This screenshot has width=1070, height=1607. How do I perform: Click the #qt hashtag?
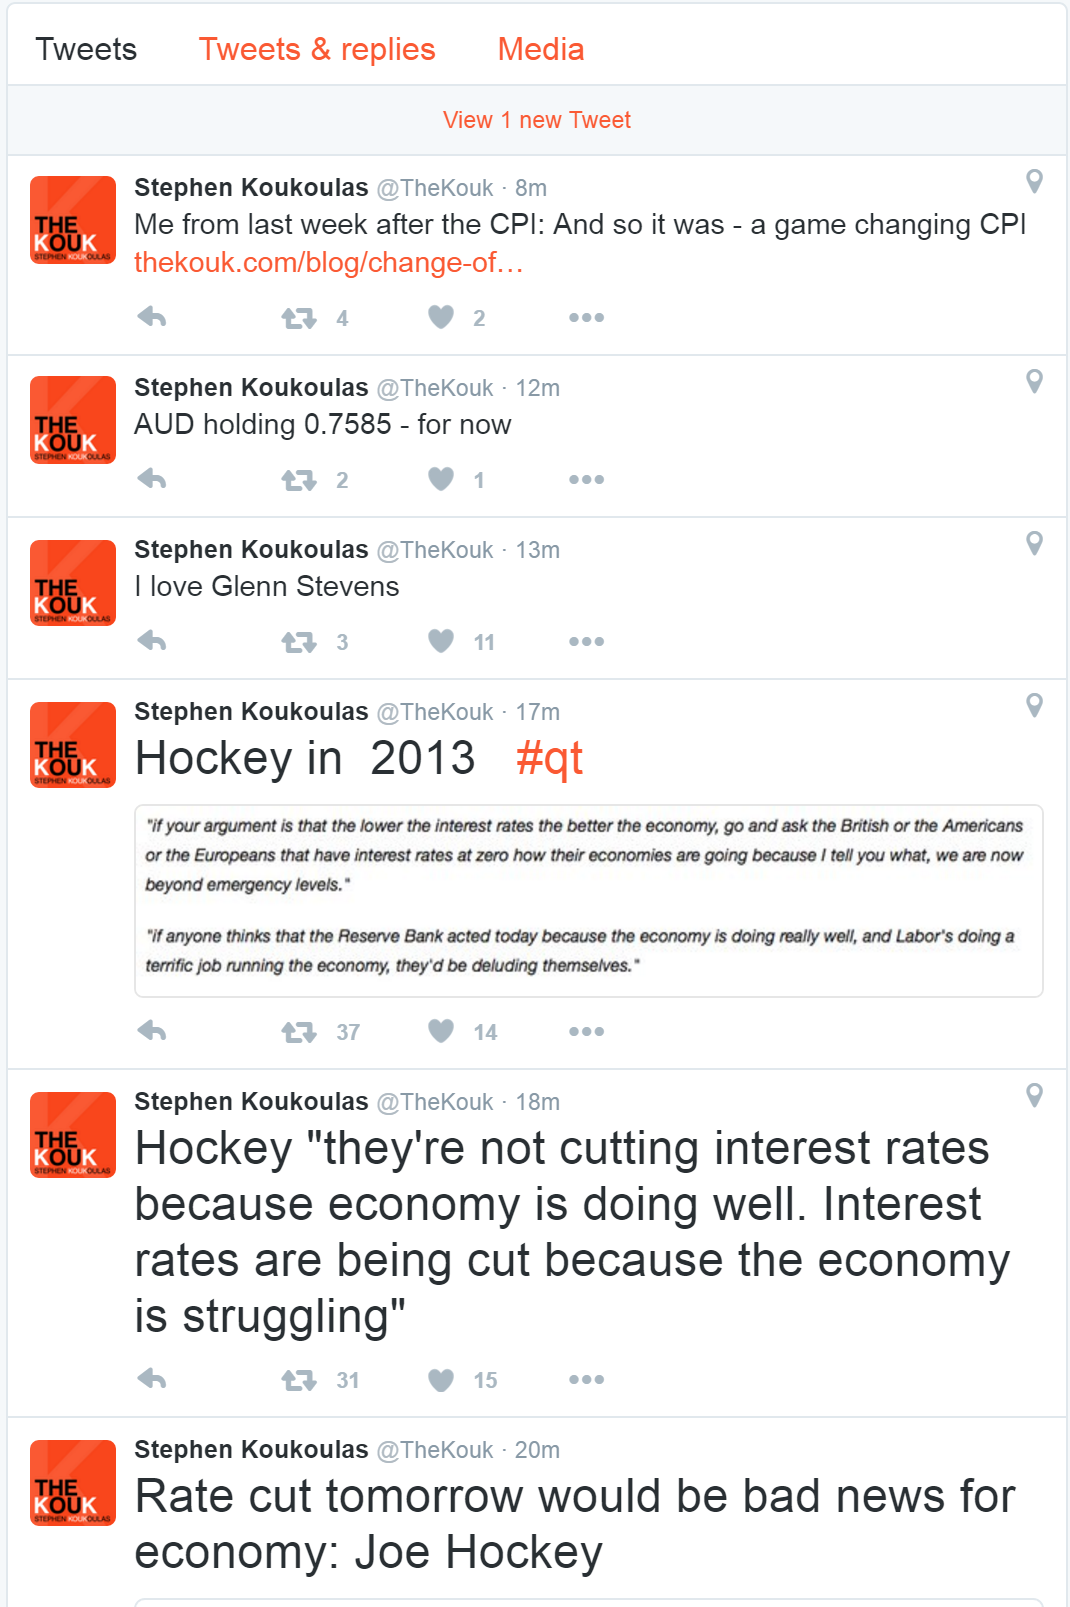(549, 758)
